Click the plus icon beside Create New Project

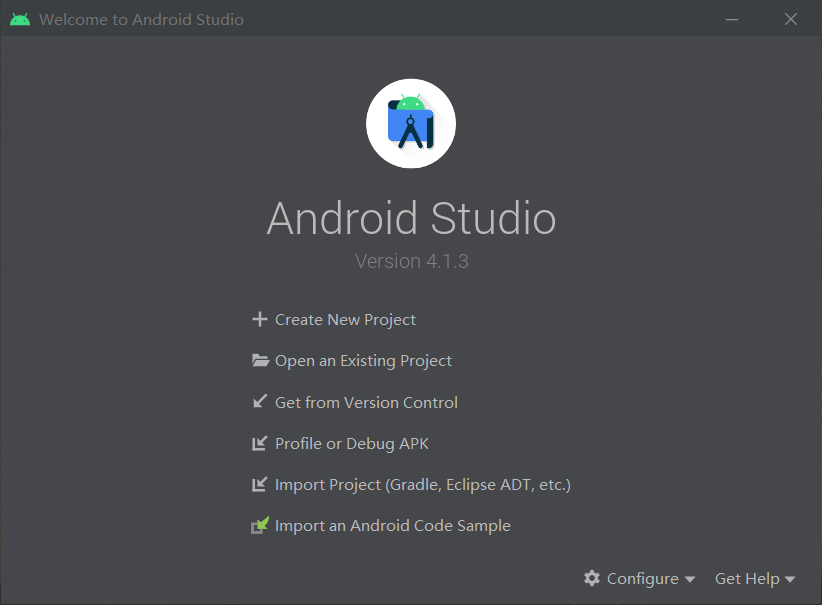tap(260, 319)
